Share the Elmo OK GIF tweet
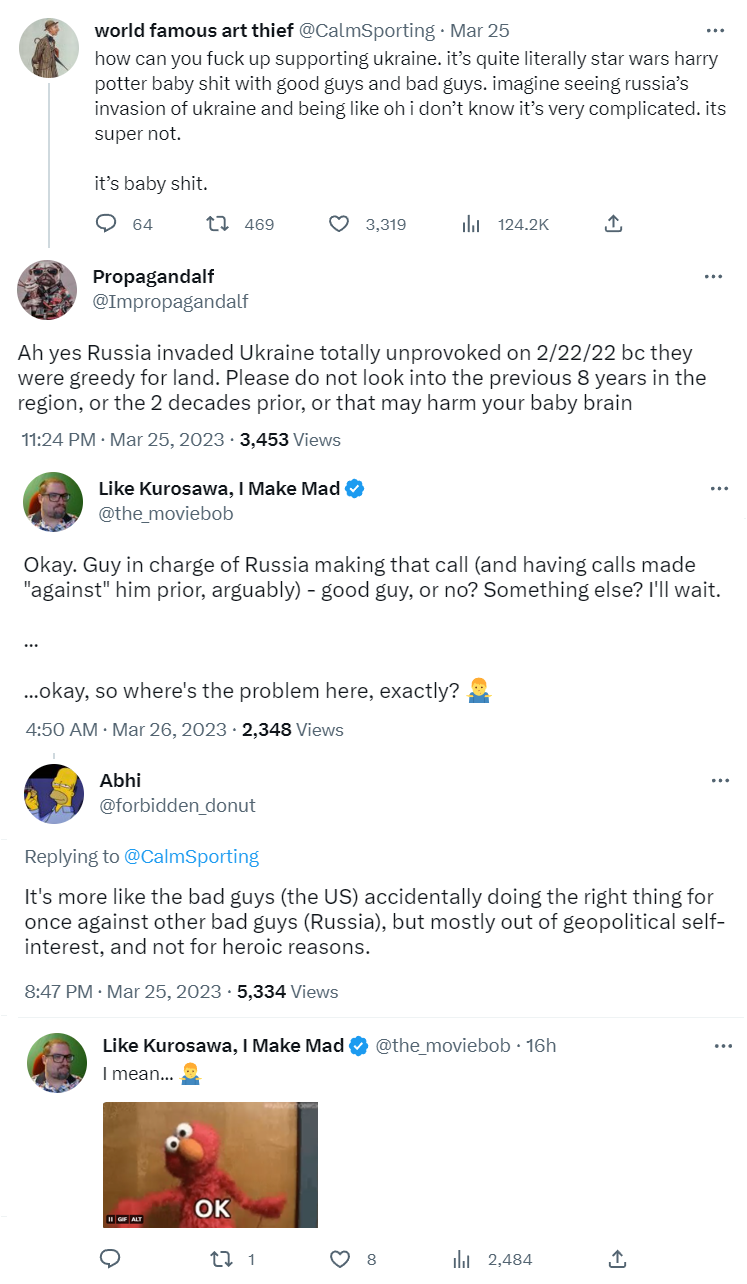This screenshot has width=747, height=1284. pyautogui.click(x=618, y=1258)
